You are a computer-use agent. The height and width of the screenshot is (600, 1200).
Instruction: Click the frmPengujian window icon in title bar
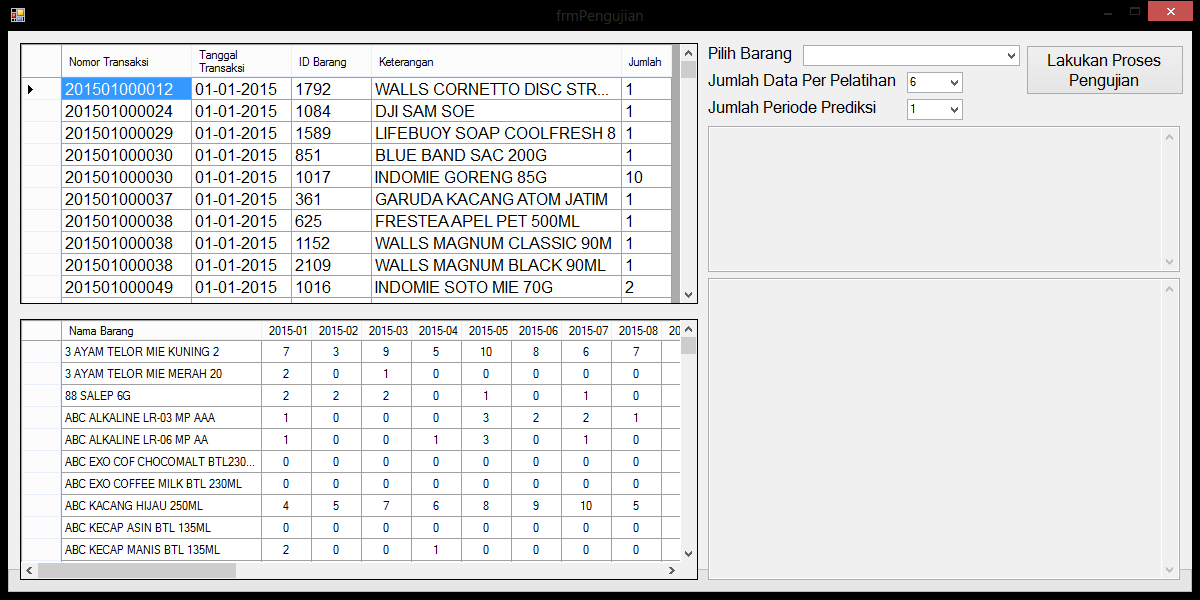[x=17, y=14]
